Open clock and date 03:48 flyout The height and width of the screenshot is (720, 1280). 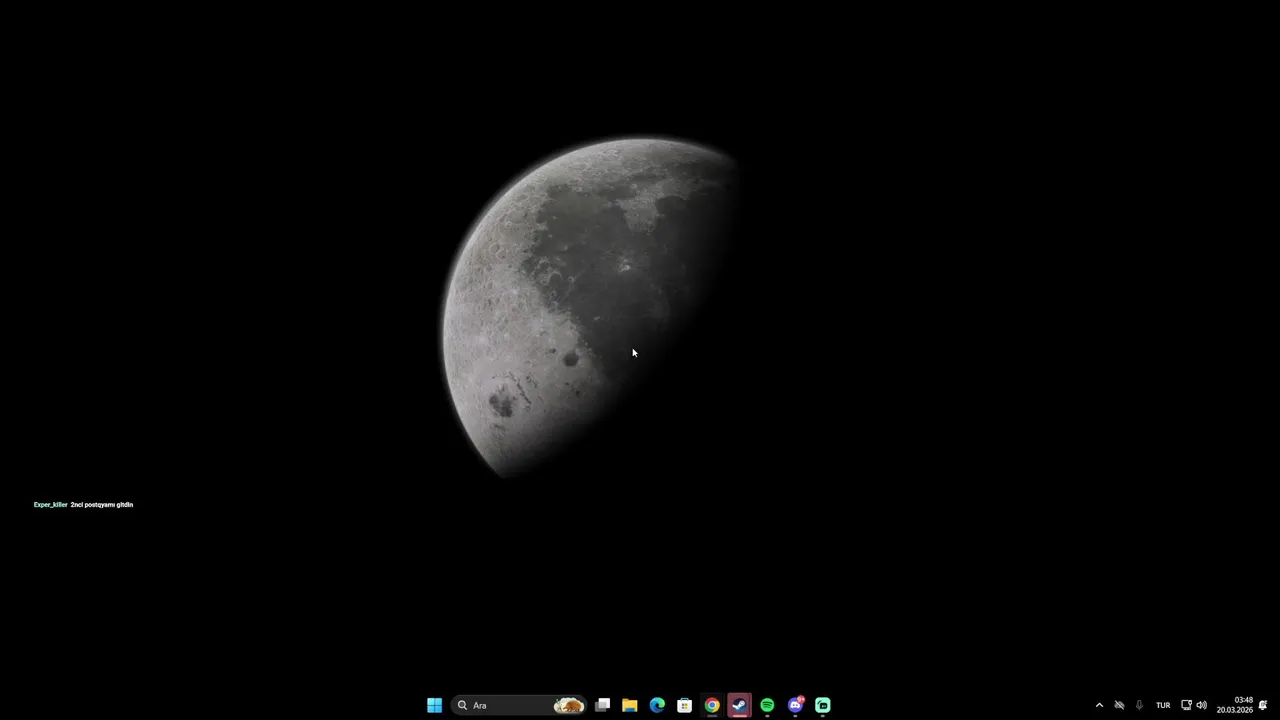pyautogui.click(x=1235, y=705)
